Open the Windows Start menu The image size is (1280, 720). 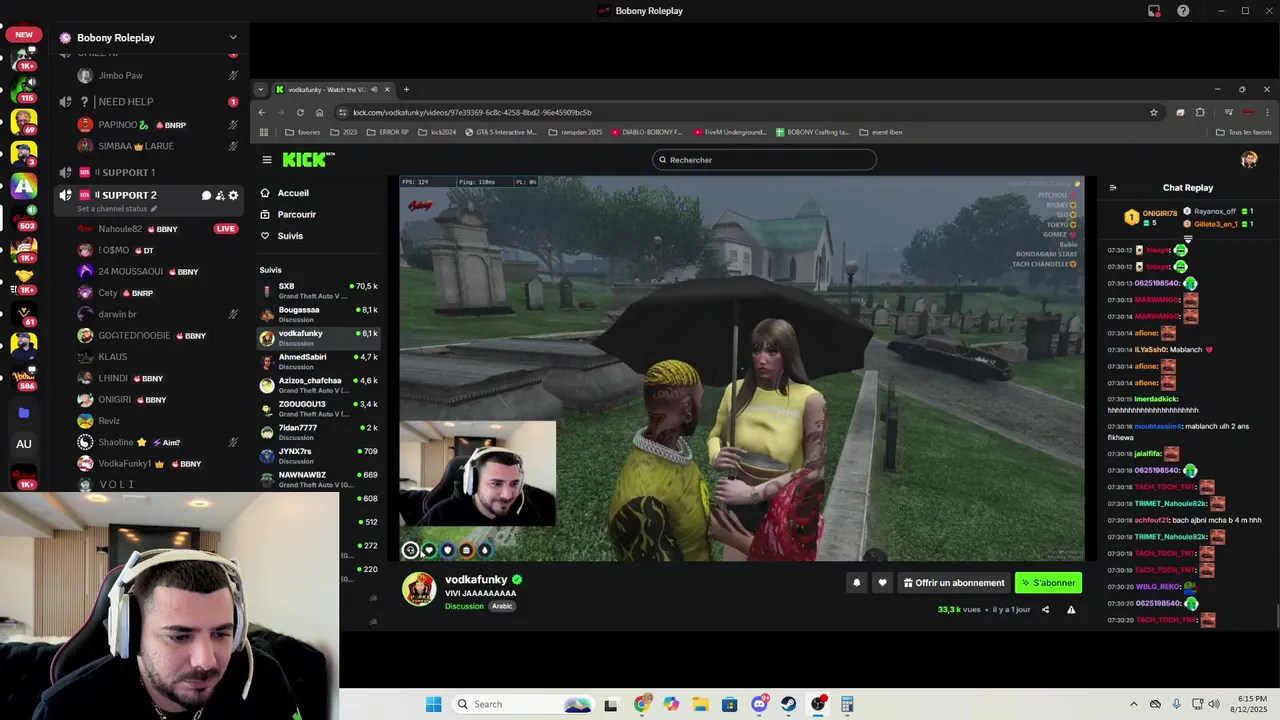pyautogui.click(x=433, y=704)
